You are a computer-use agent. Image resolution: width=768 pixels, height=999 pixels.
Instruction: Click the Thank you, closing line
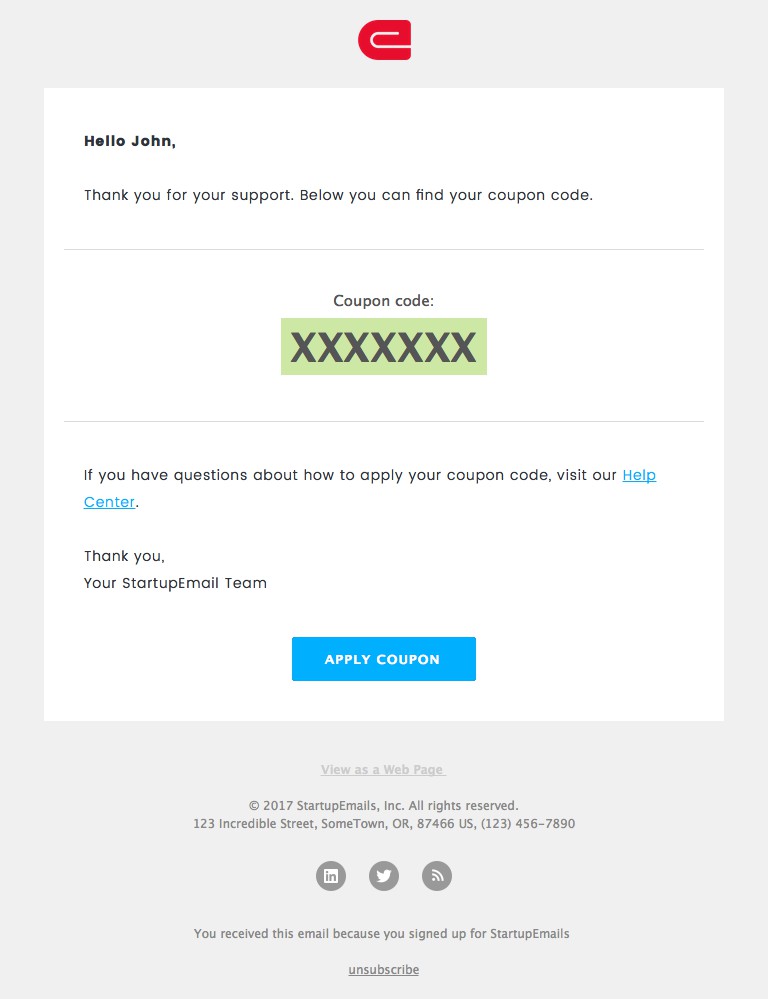click(124, 556)
